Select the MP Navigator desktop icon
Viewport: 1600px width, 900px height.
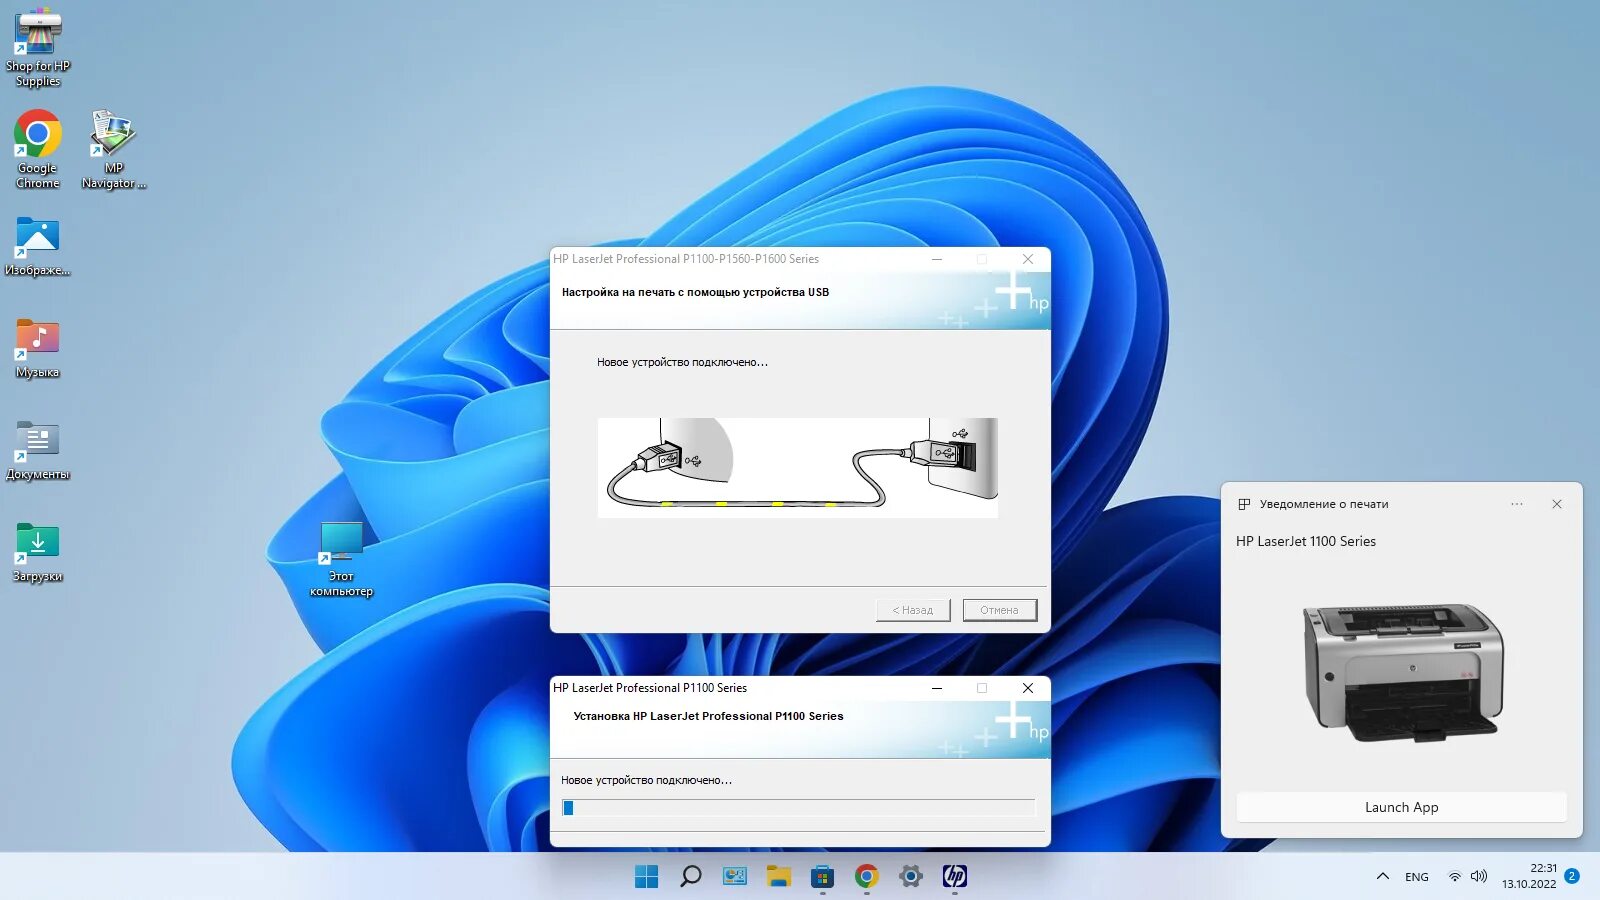pyautogui.click(x=113, y=149)
